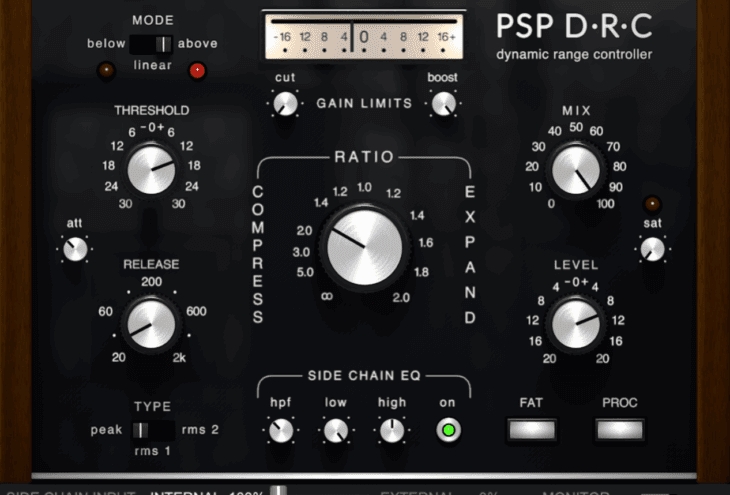Click the 200 mark on RELEASE scale

[x=151, y=282]
